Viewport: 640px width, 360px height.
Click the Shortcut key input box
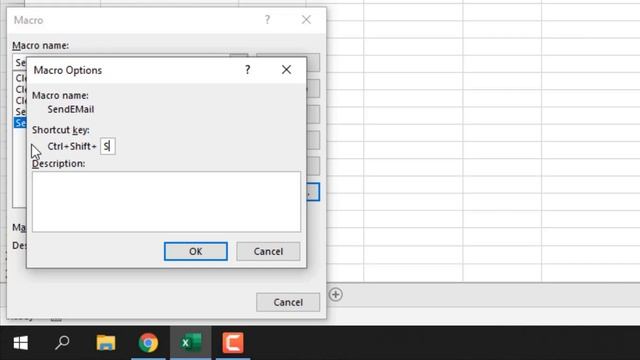[108, 146]
